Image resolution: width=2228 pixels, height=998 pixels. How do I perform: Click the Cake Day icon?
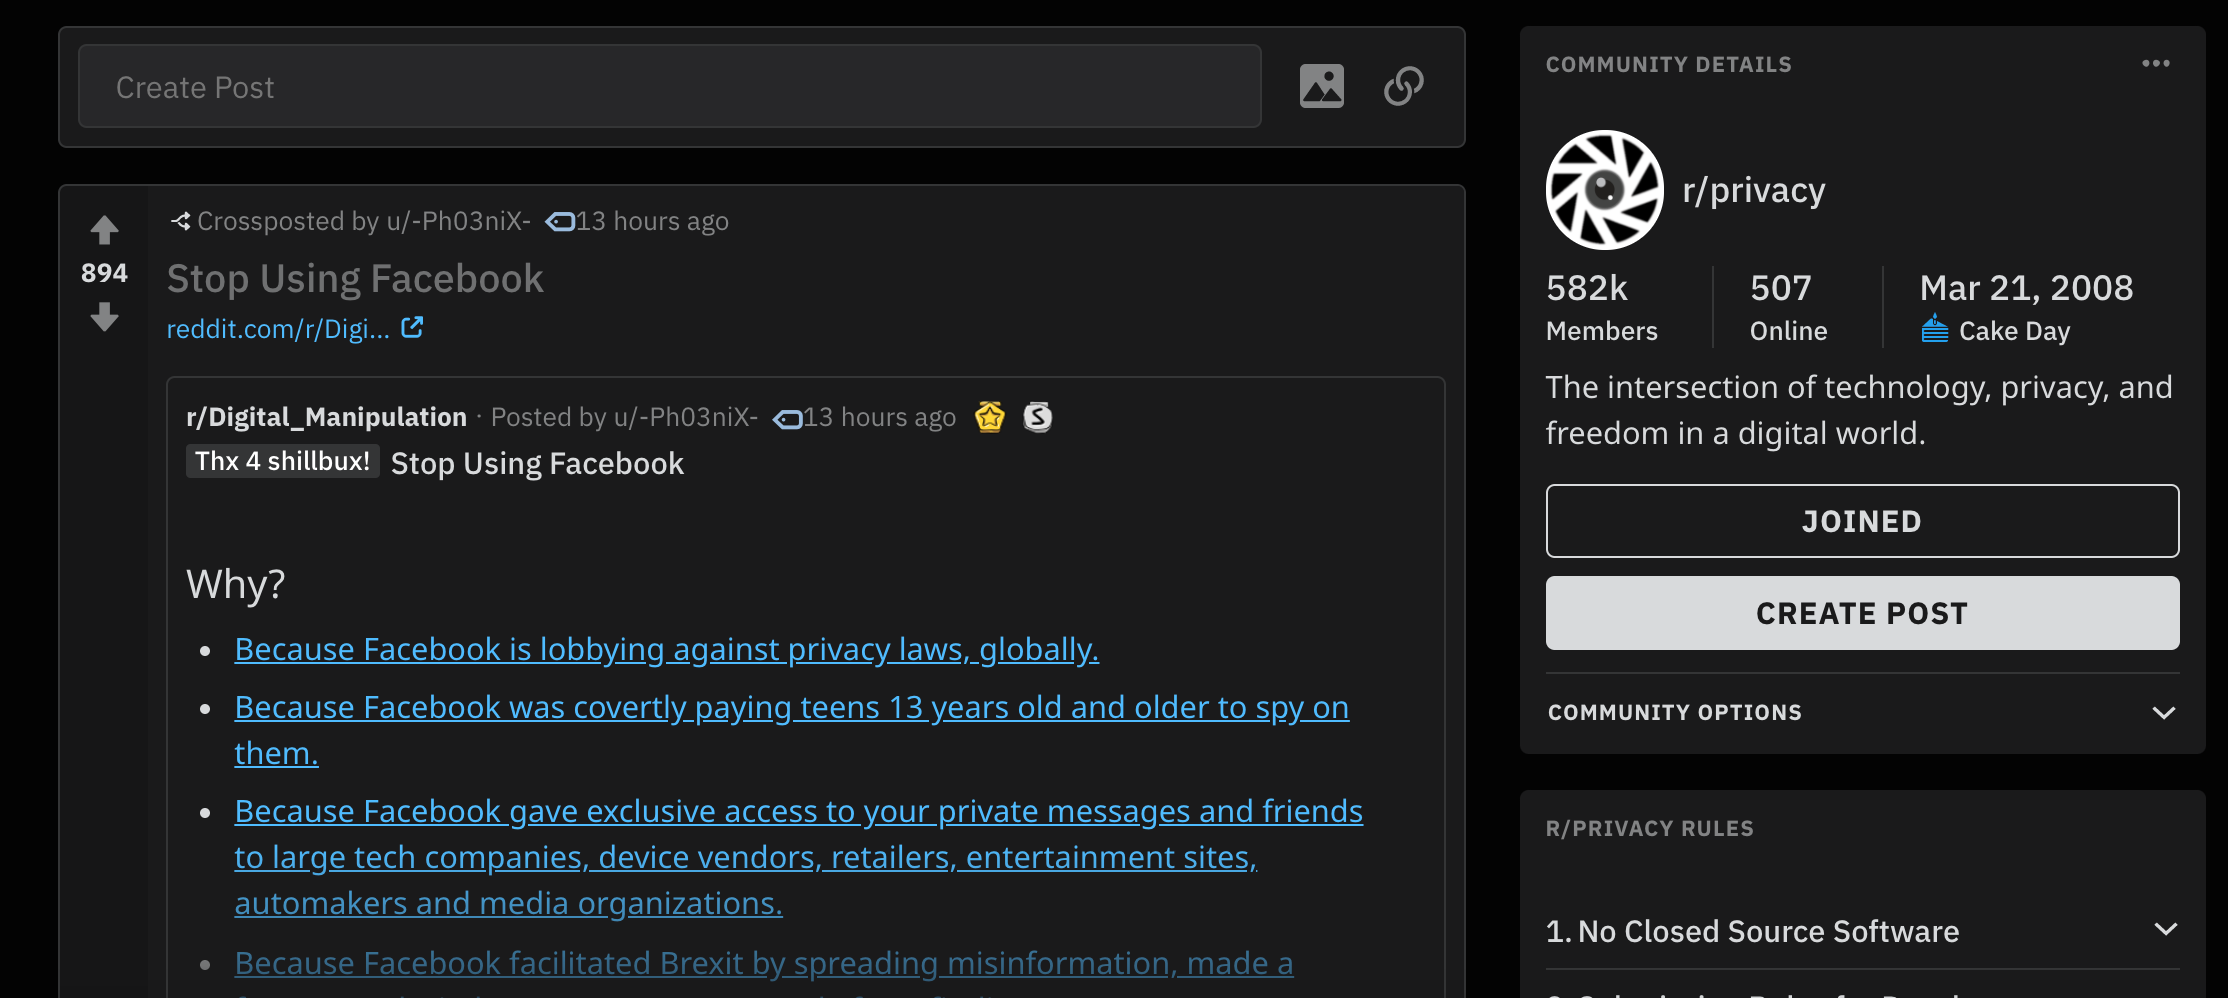pyautogui.click(x=1935, y=329)
